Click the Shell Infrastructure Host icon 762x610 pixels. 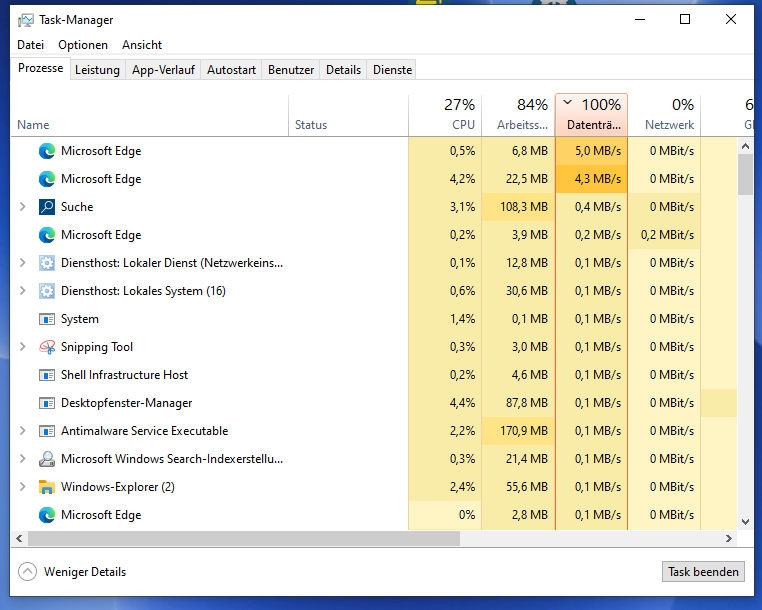tap(47, 375)
